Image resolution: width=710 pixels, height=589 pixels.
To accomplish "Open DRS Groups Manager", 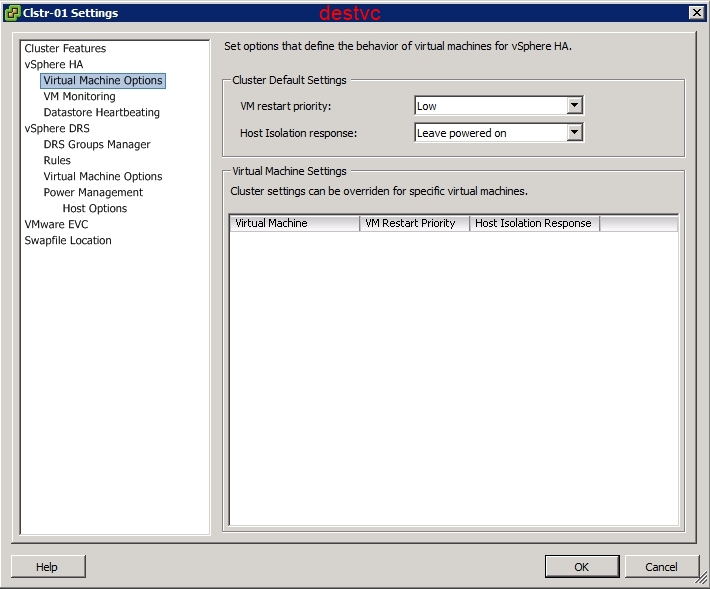I will tap(97, 144).
